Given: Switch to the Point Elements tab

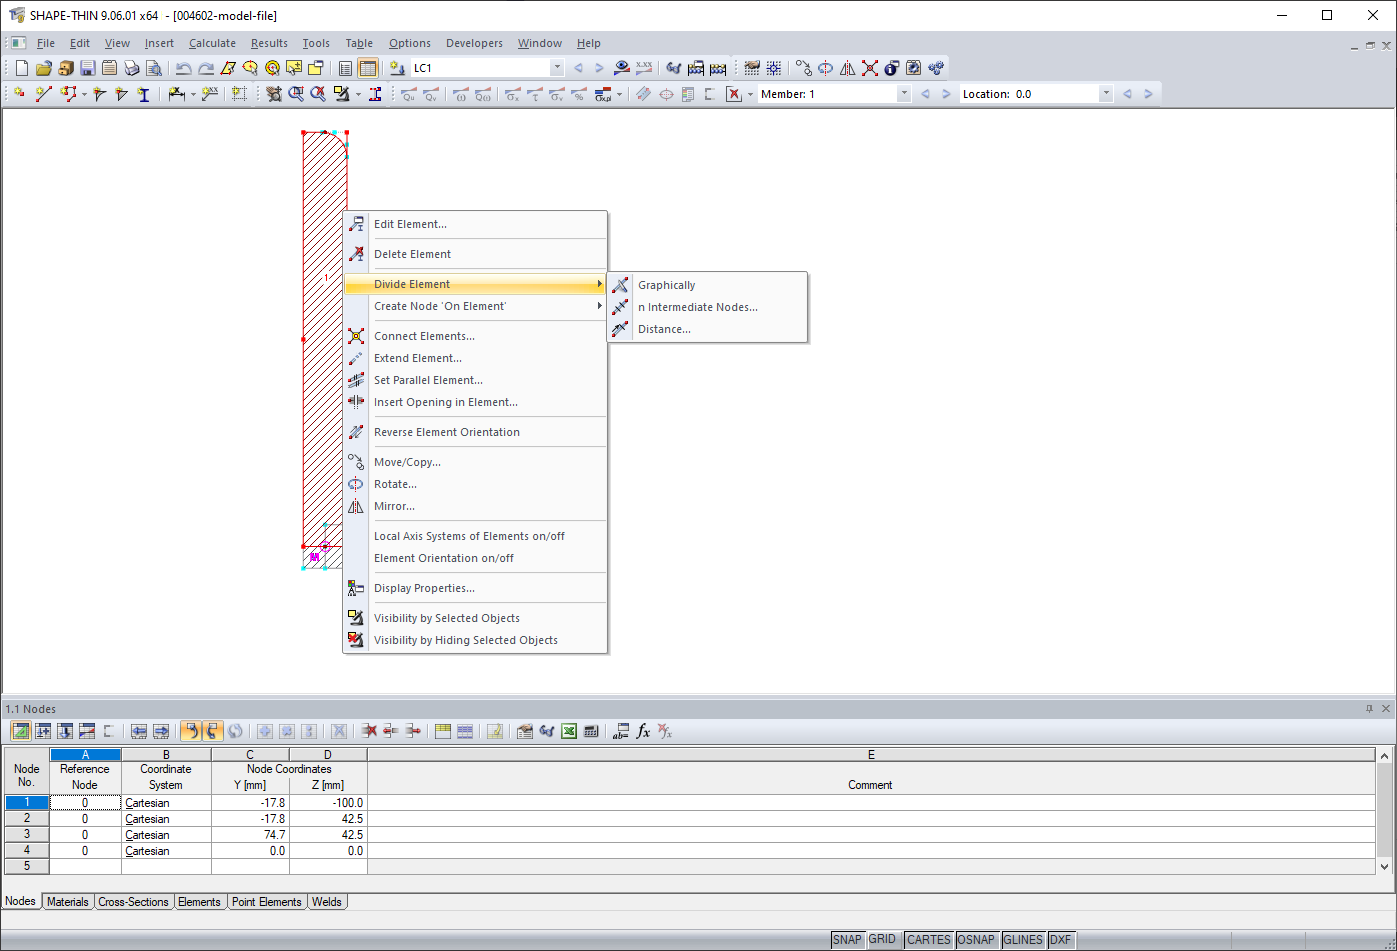Looking at the screenshot, I should point(266,902).
